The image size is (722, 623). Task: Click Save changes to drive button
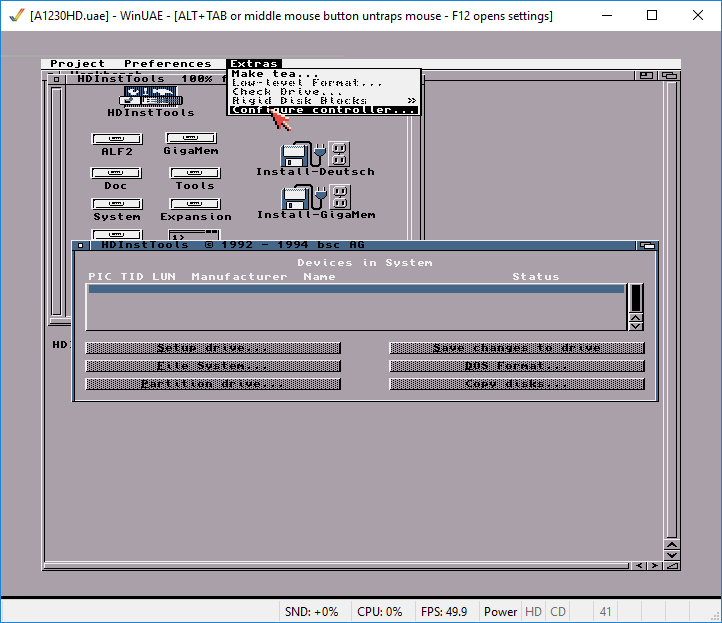517,348
